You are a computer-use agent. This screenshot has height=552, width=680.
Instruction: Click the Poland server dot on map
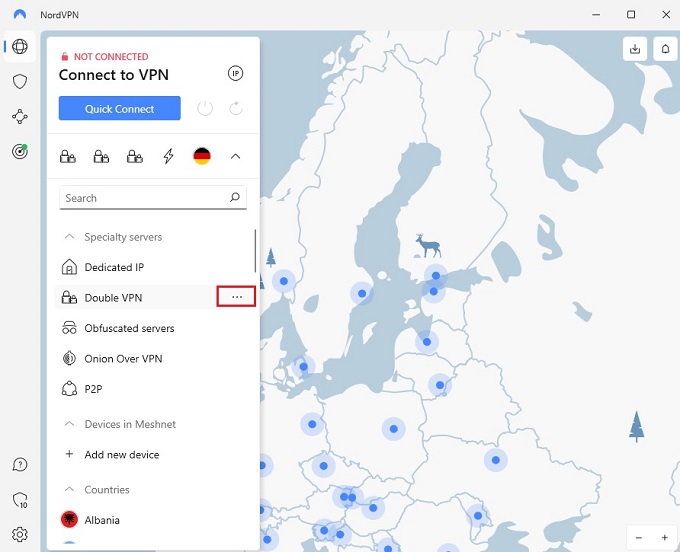pyautogui.click(x=393, y=429)
